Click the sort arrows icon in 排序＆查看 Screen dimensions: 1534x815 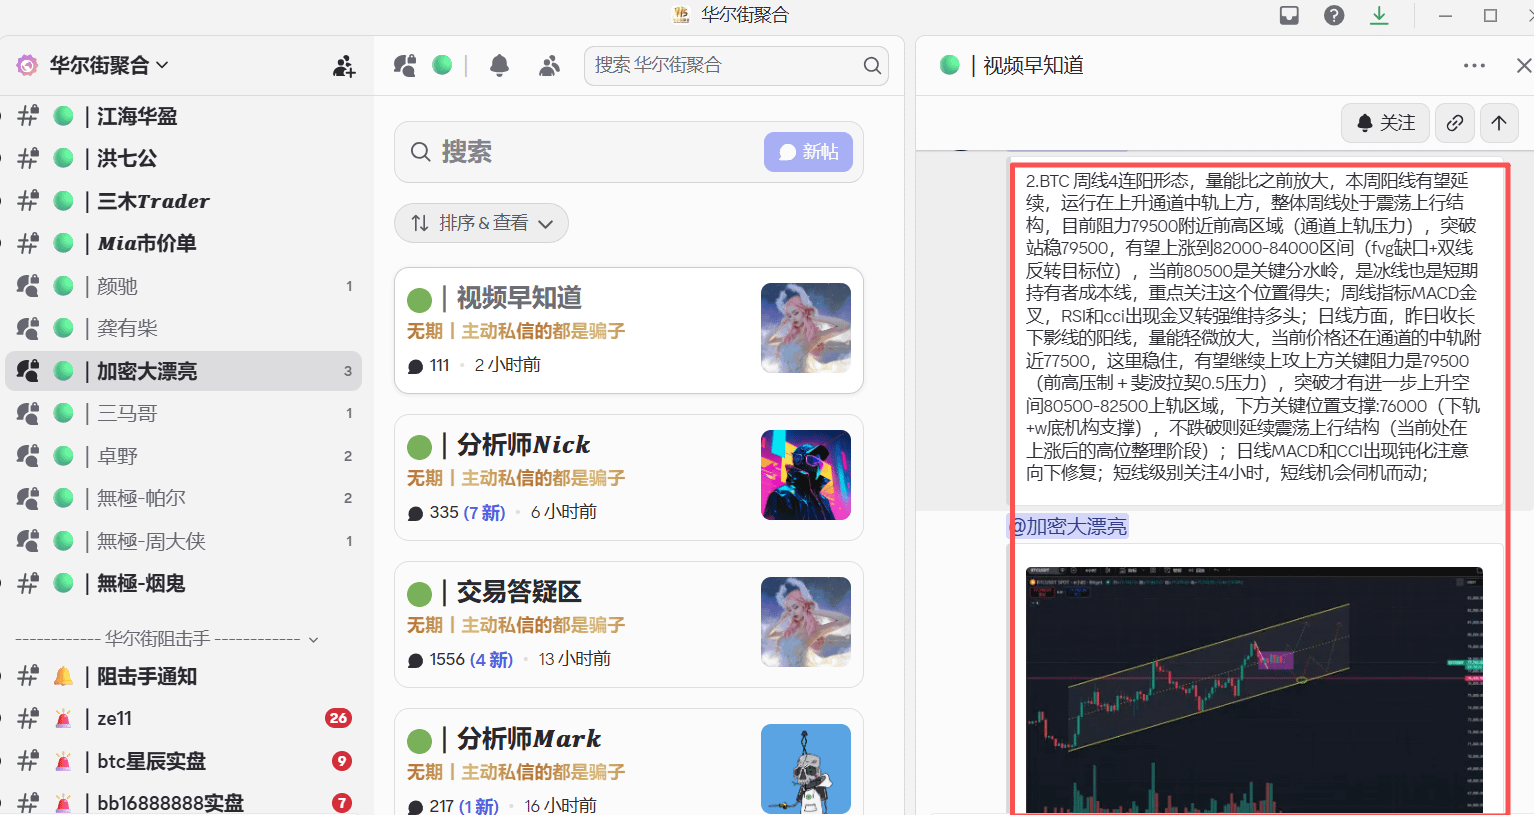[x=420, y=223]
